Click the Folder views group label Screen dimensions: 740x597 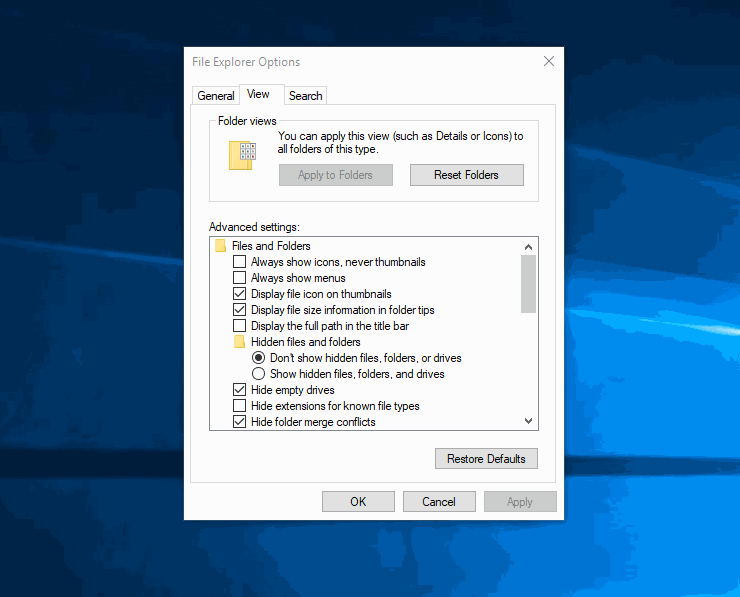tap(247, 121)
